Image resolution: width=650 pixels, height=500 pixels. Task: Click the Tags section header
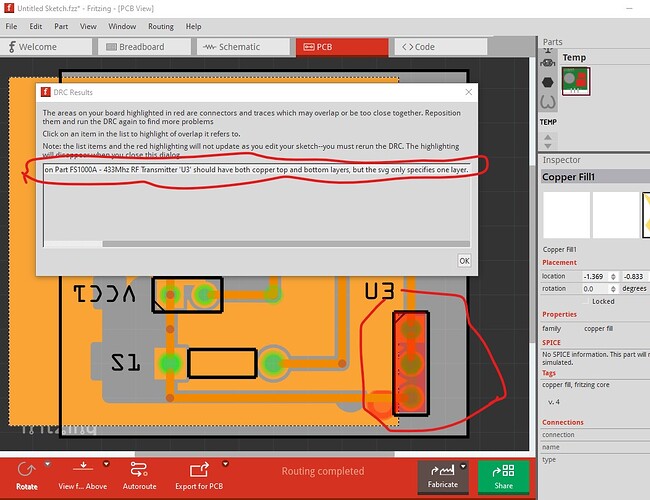point(548,373)
